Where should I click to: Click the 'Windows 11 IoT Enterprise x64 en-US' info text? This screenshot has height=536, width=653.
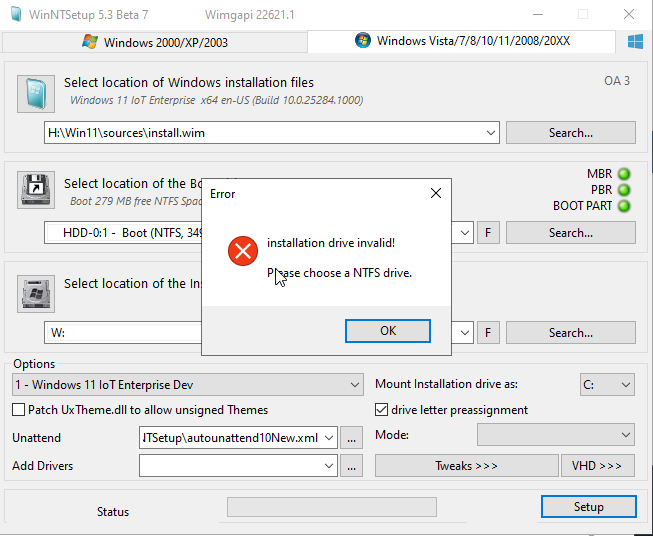(217, 100)
